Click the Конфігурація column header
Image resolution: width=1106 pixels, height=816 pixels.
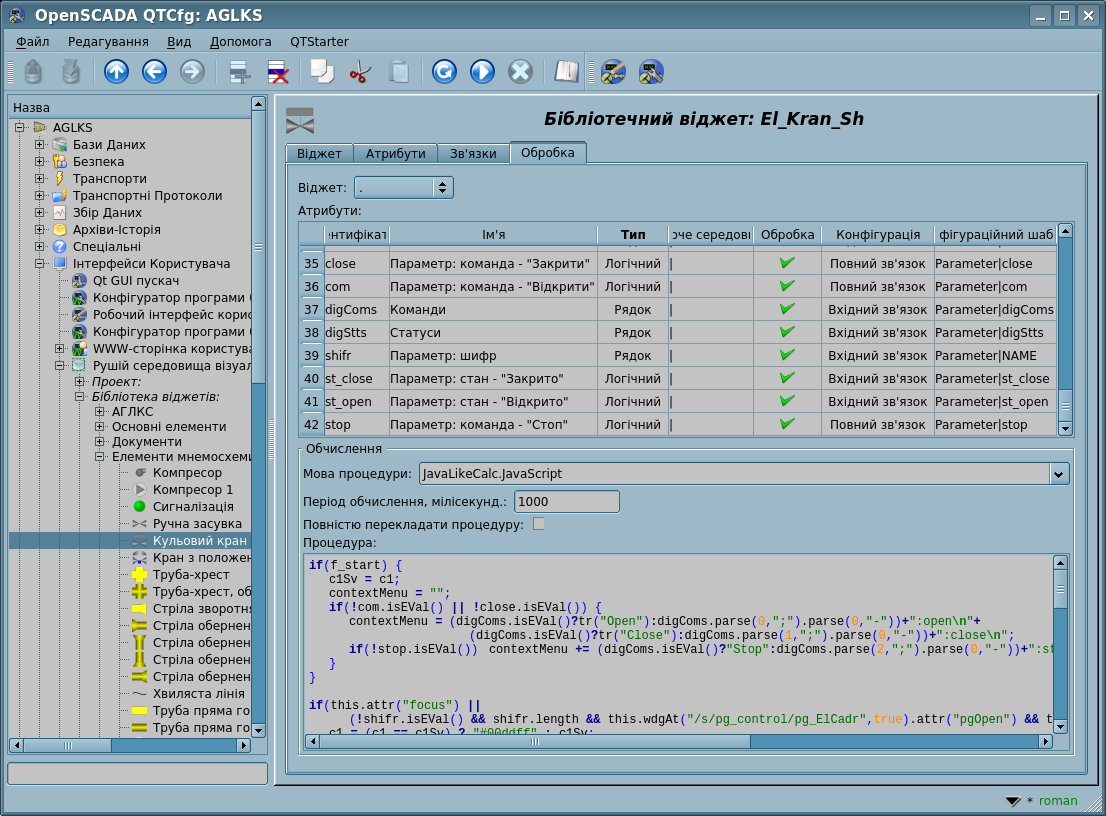tap(878, 234)
